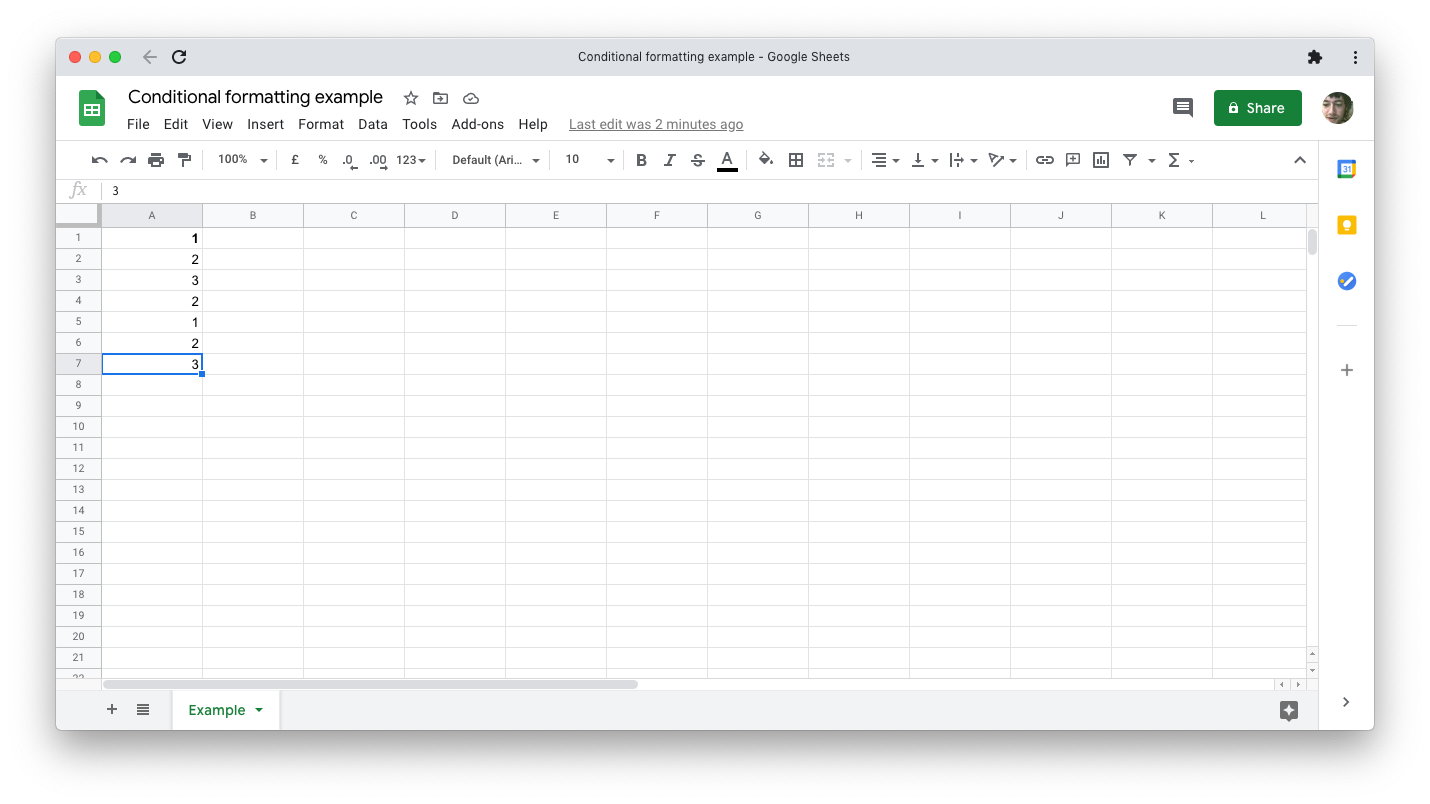Open horizontal align dropdown

[885, 160]
